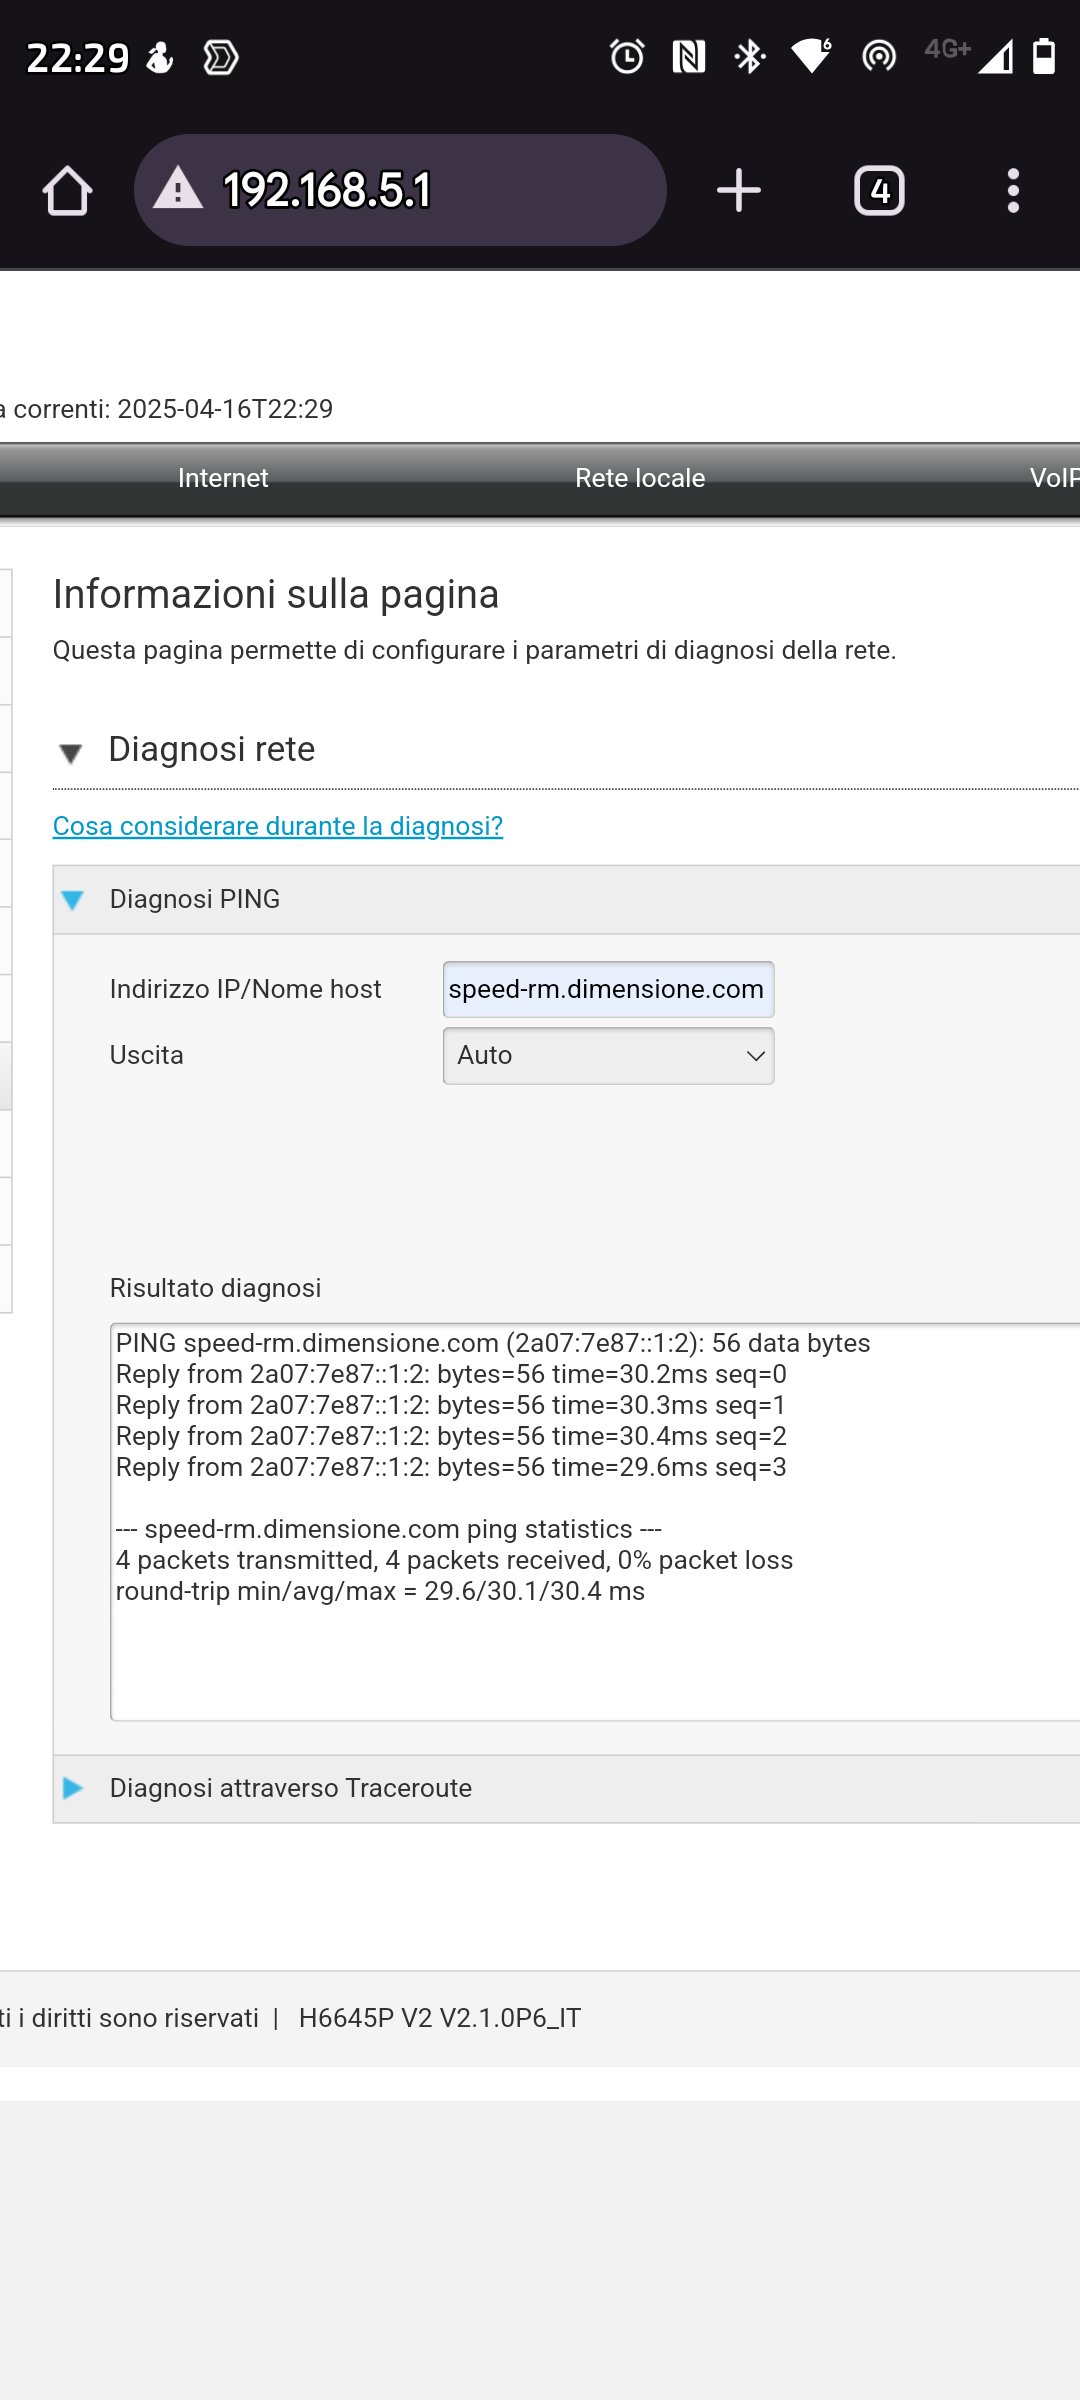This screenshot has width=1080, height=2400.
Task: Tap the browser home icon
Action: [x=68, y=190]
